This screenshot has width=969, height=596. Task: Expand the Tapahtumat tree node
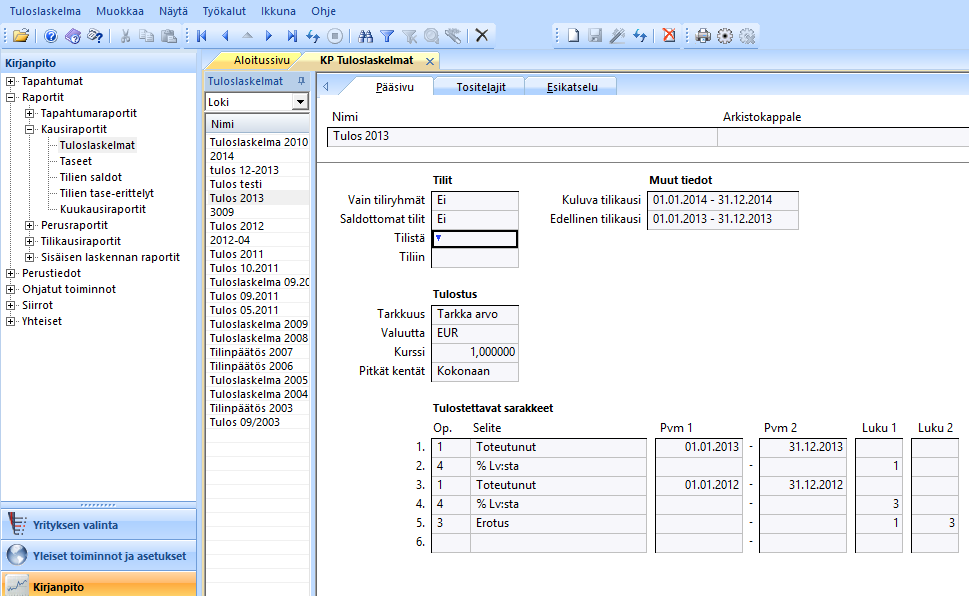tap(11, 81)
